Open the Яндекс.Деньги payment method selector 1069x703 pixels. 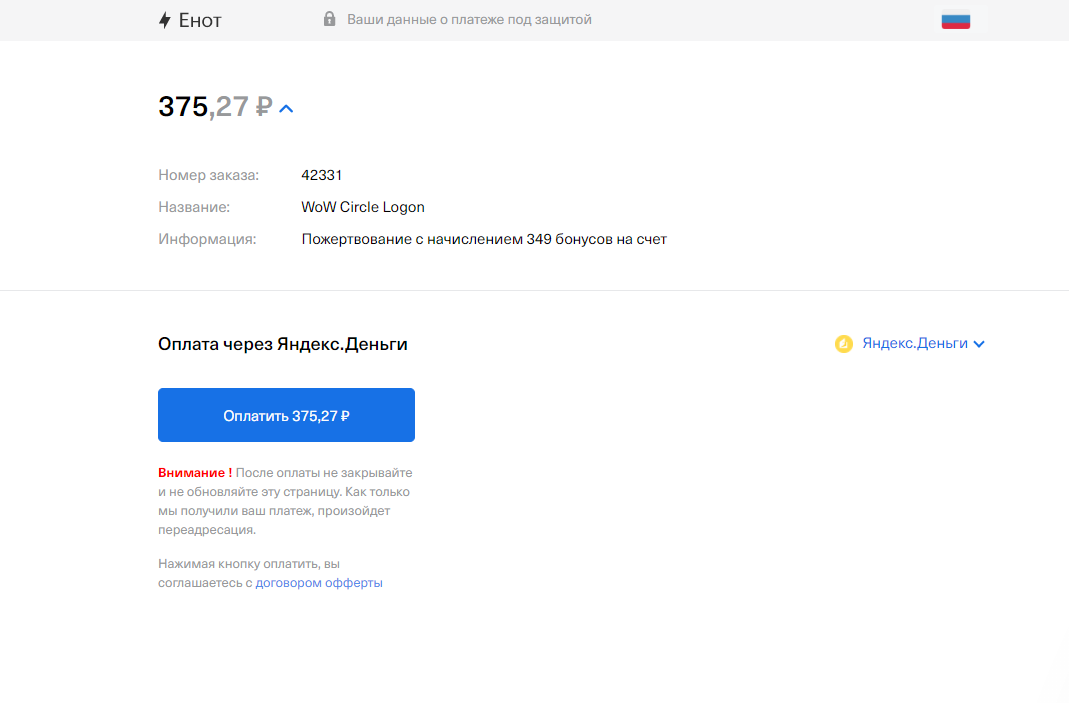pyautogui.click(x=914, y=343)
